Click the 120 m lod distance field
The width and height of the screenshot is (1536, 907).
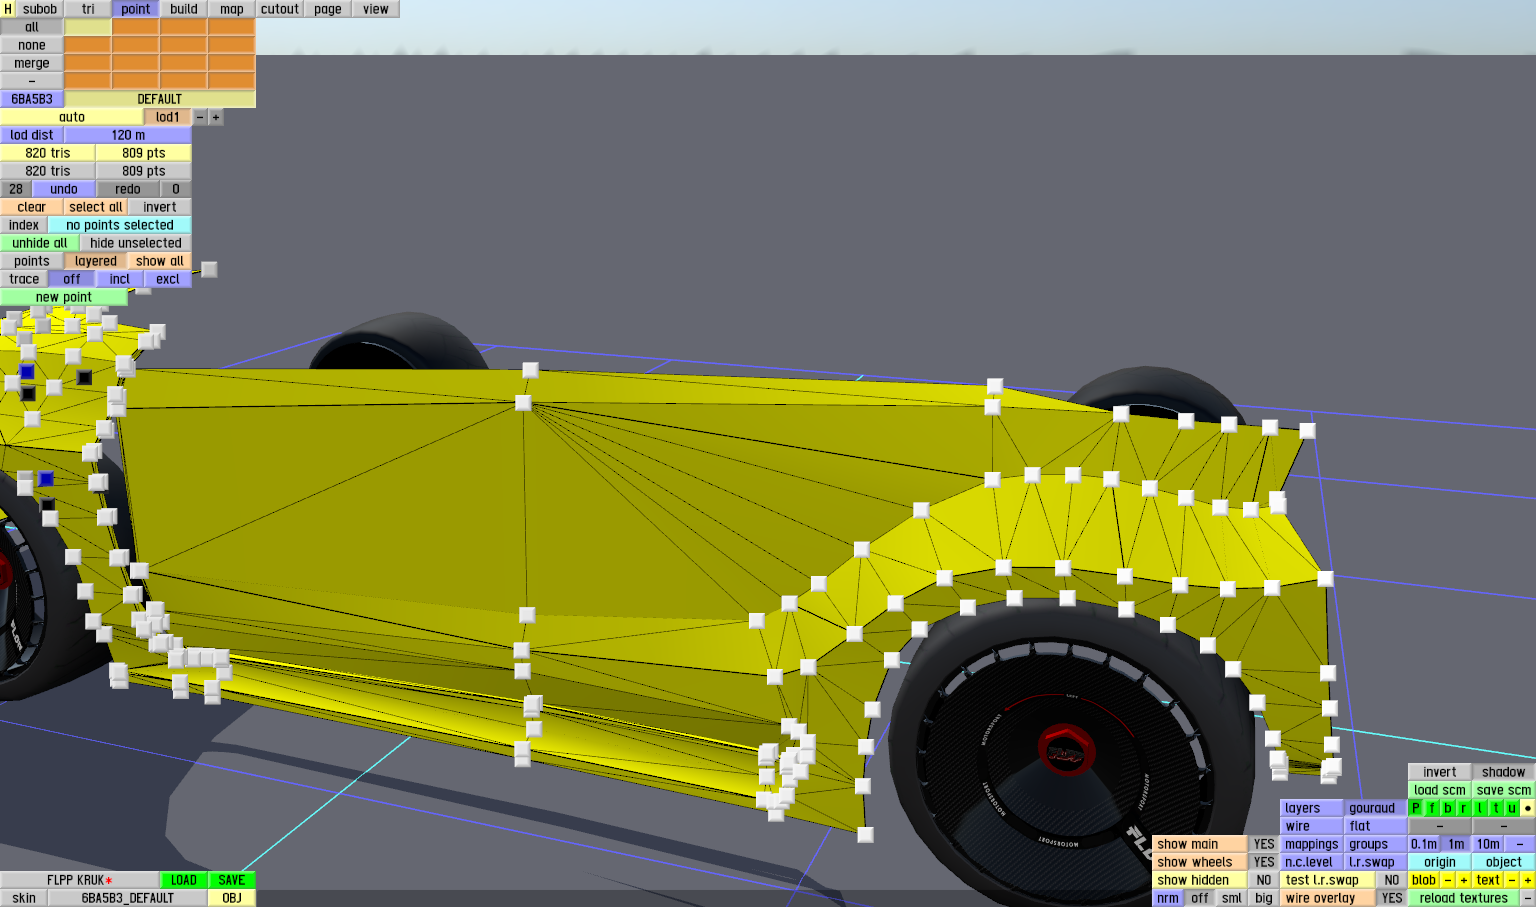128,135
